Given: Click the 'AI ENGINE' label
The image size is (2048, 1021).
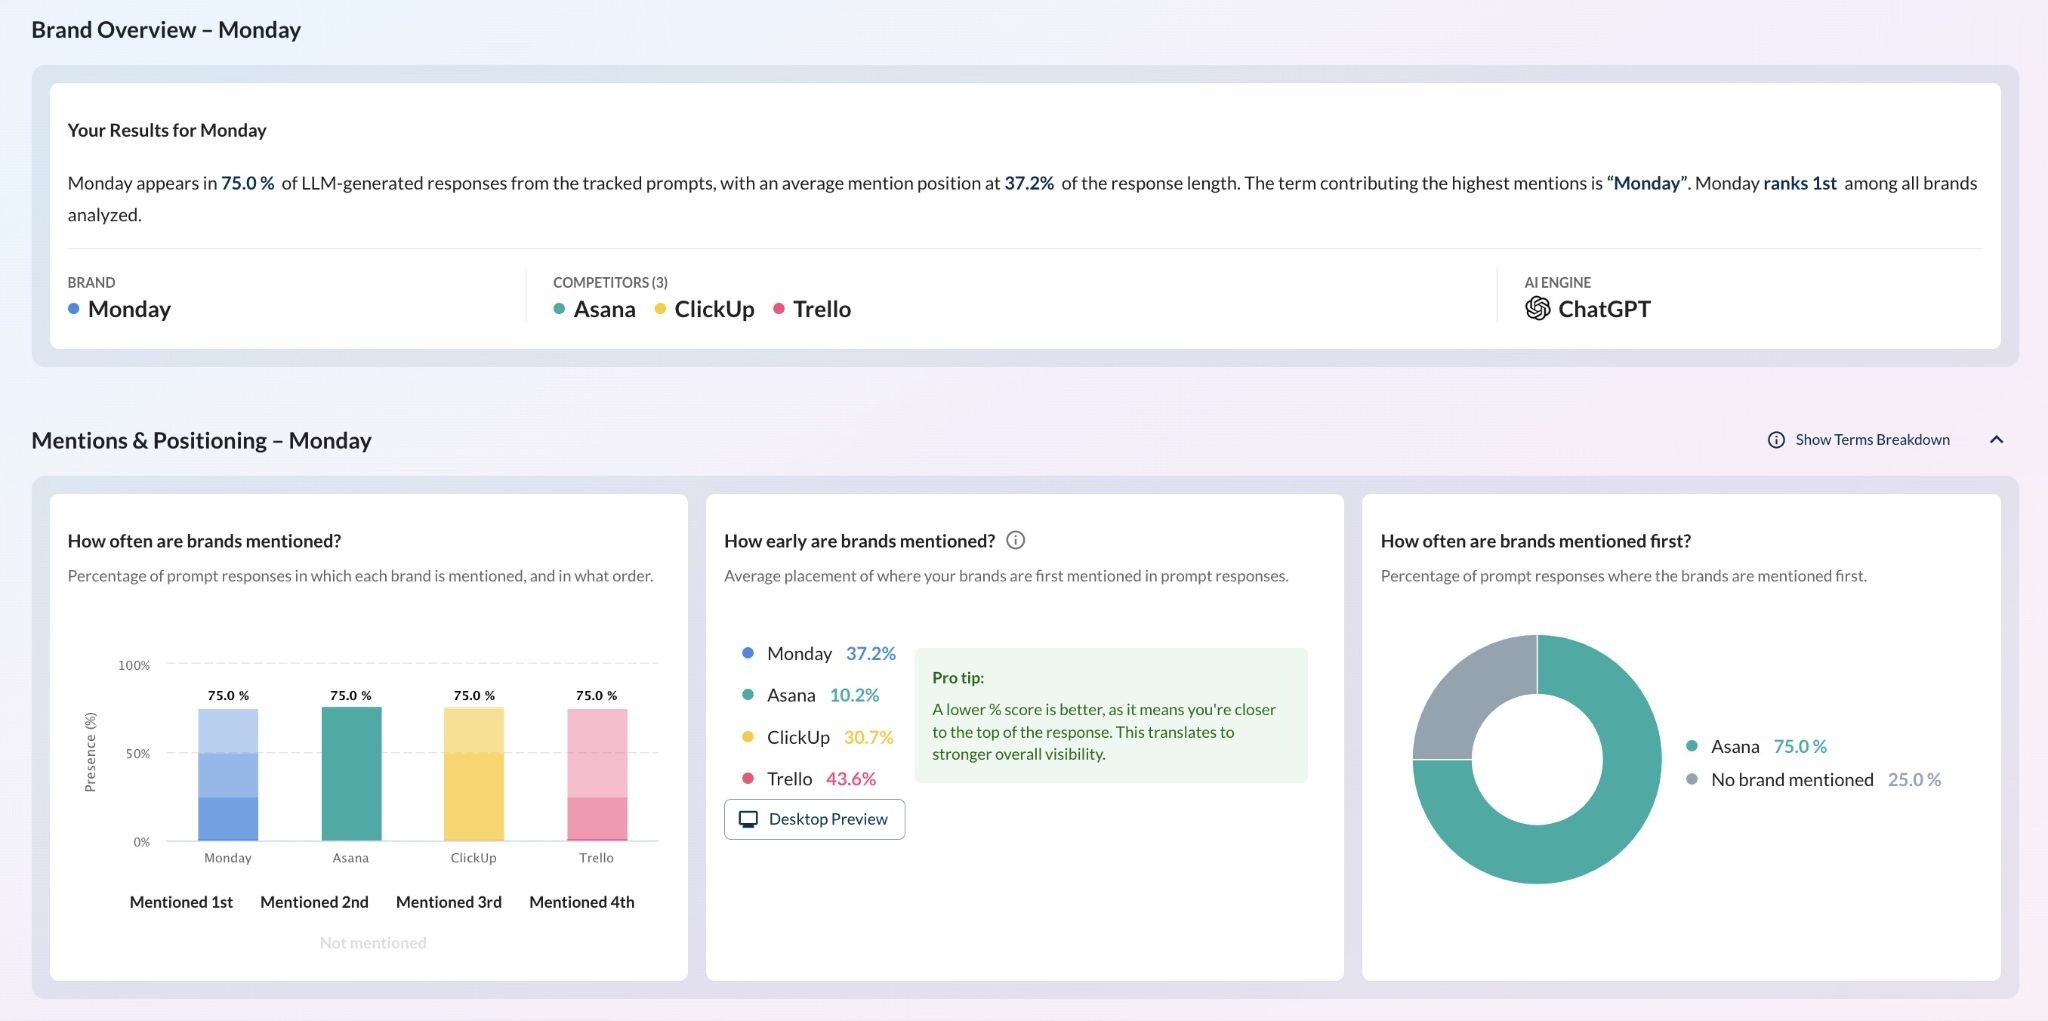Looking at the screenshot, I should click(x=1557, y=282).
